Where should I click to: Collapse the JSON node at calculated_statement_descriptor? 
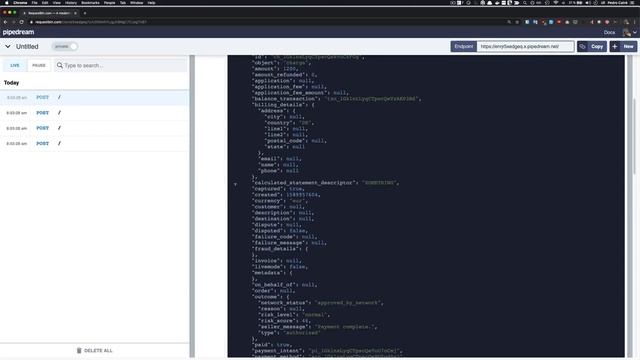pyautogui.click(x=235, y=184)
